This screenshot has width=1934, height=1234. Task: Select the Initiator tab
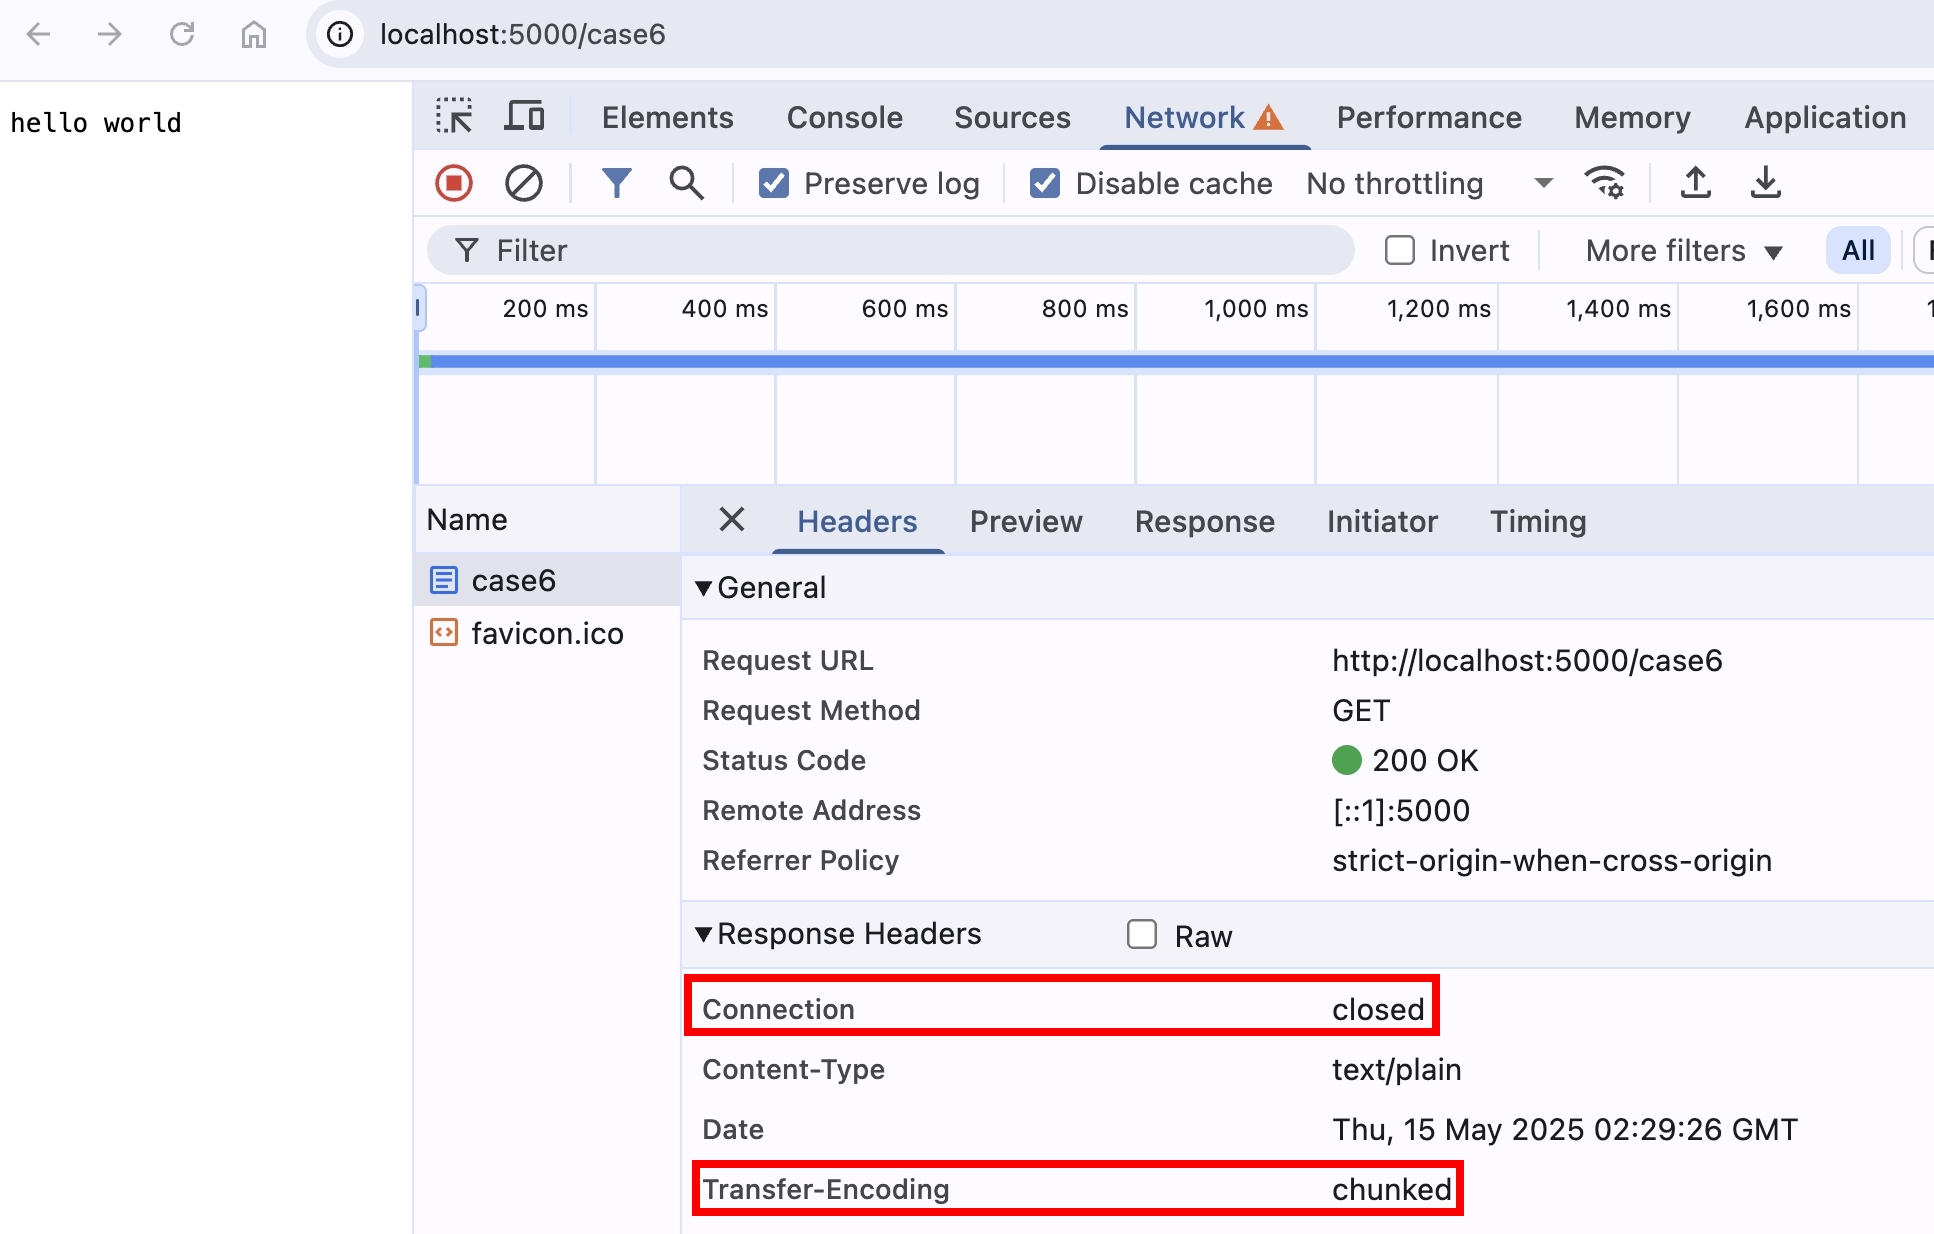point(1382,521)
